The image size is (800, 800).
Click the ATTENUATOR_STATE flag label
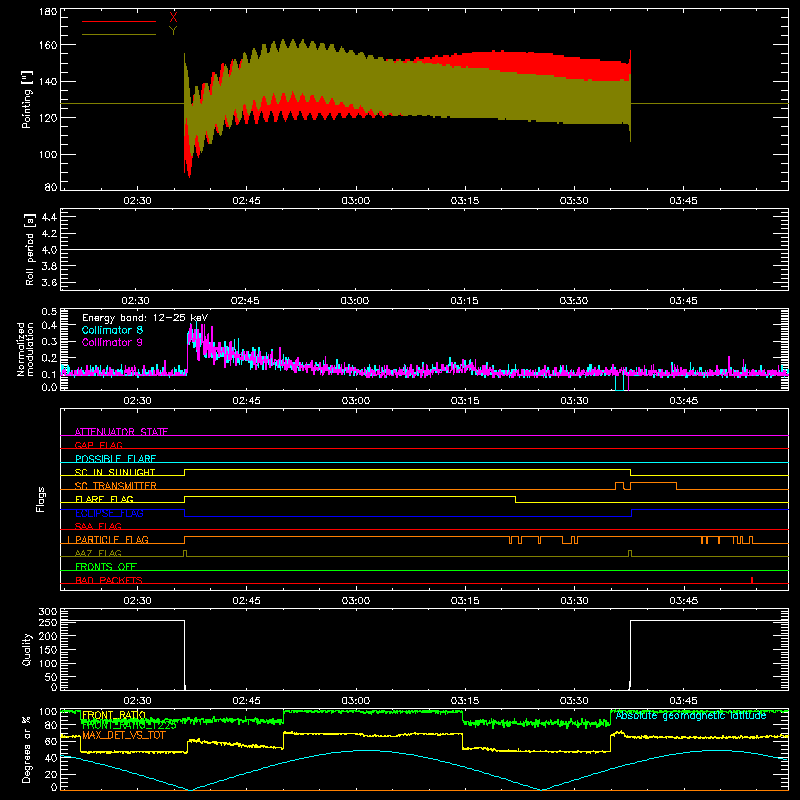tap(121, 432)
